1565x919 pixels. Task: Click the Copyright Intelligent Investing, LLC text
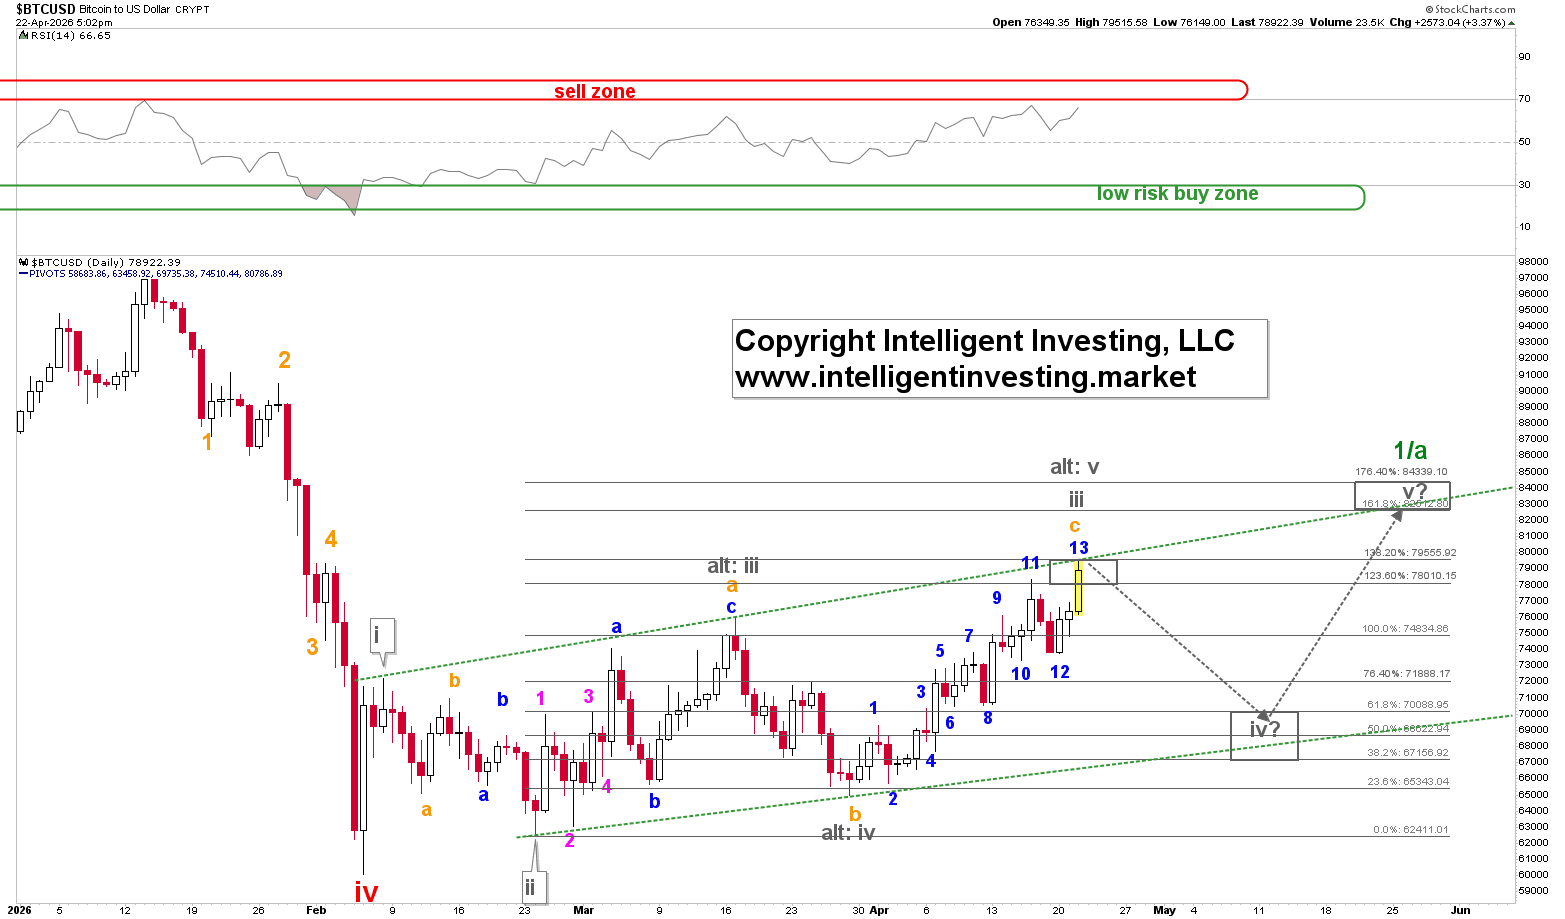point(984,341)
